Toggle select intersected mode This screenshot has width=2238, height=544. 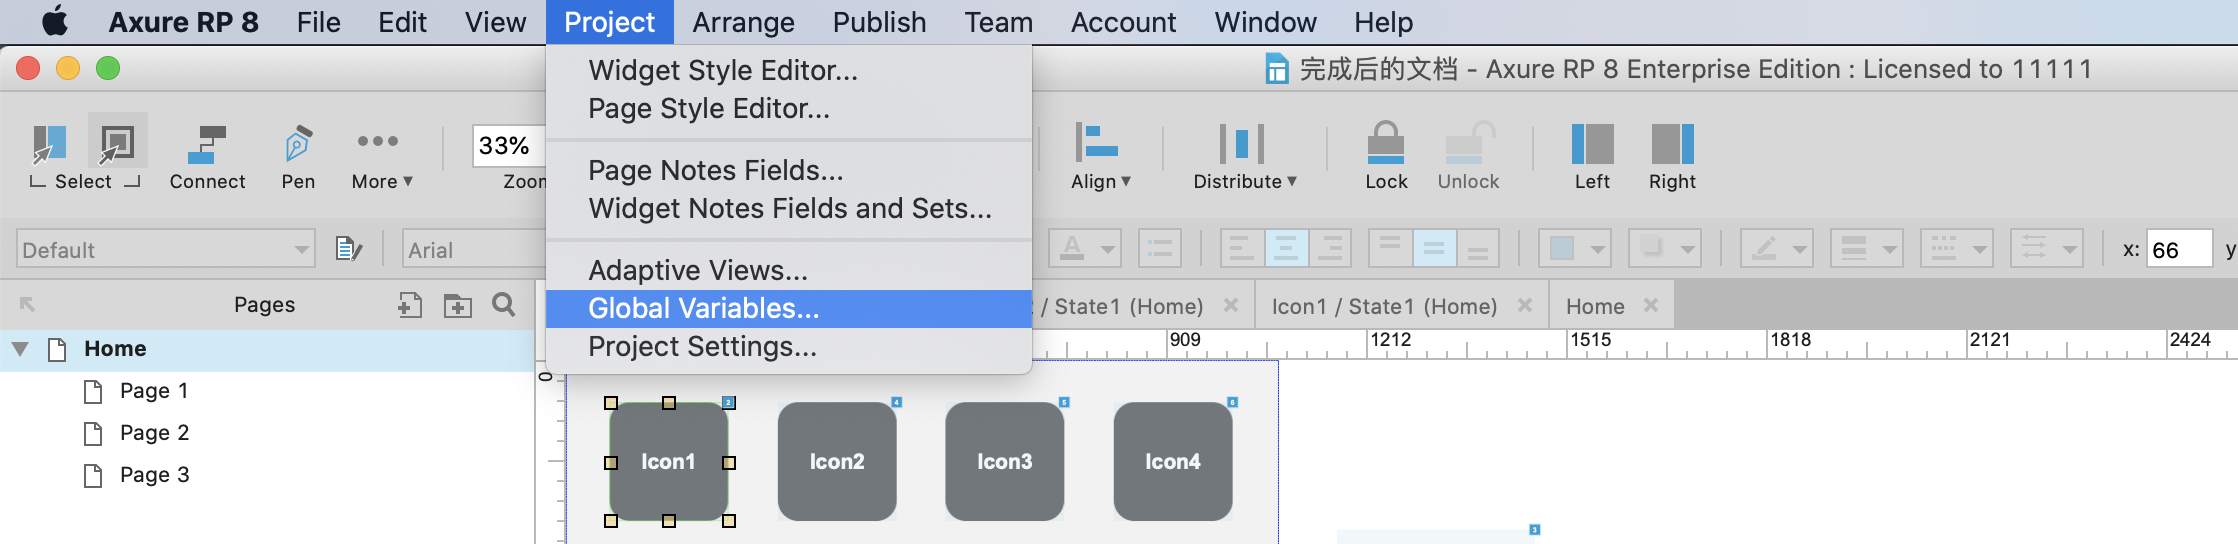point(49,145)
